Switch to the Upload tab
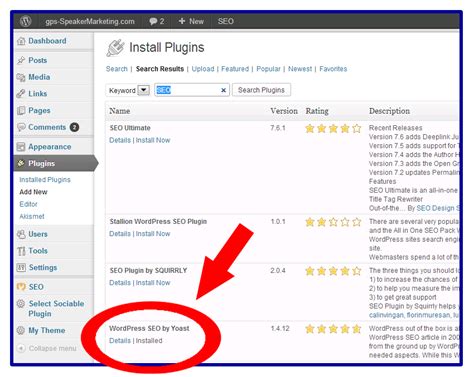 203,69
